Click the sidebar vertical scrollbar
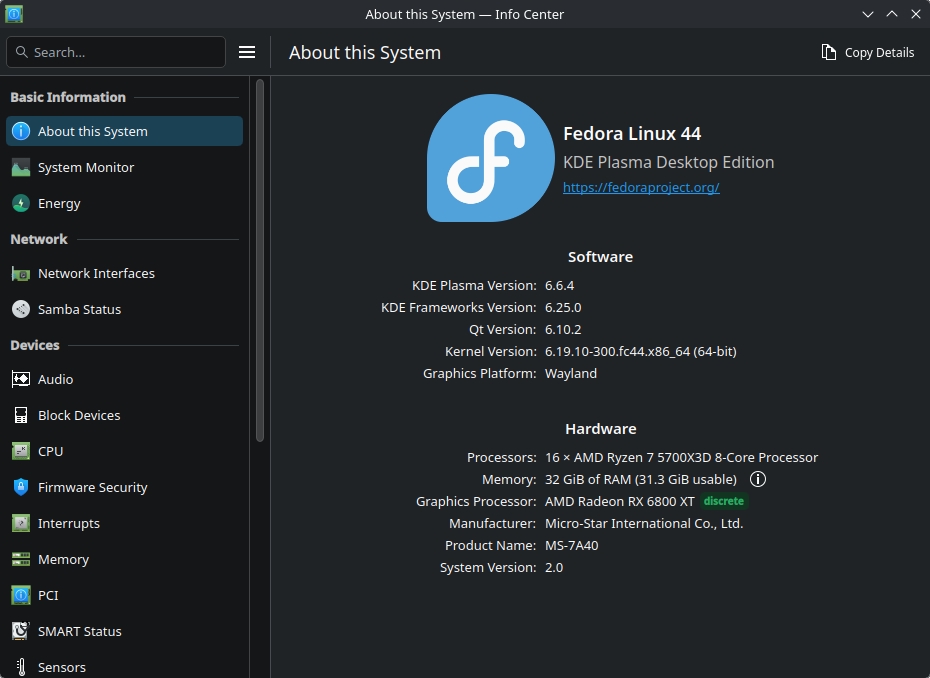Image resolution: width=930 pixels, height=678 pixels. tap(260, 261)
